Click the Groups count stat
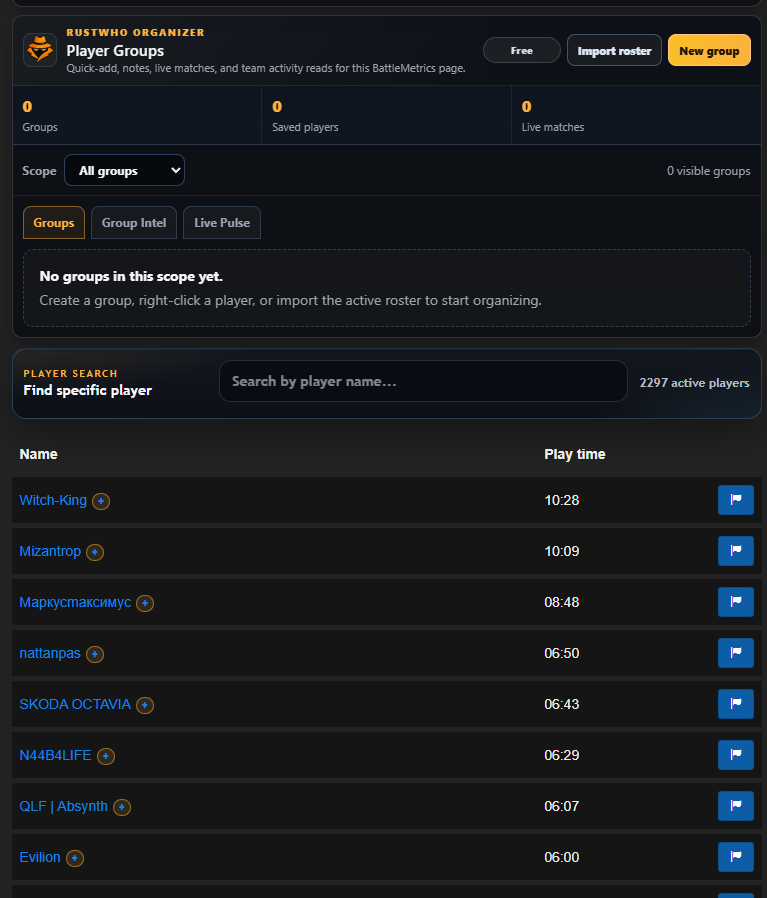 pyautogui.click(x=137, y=115)
